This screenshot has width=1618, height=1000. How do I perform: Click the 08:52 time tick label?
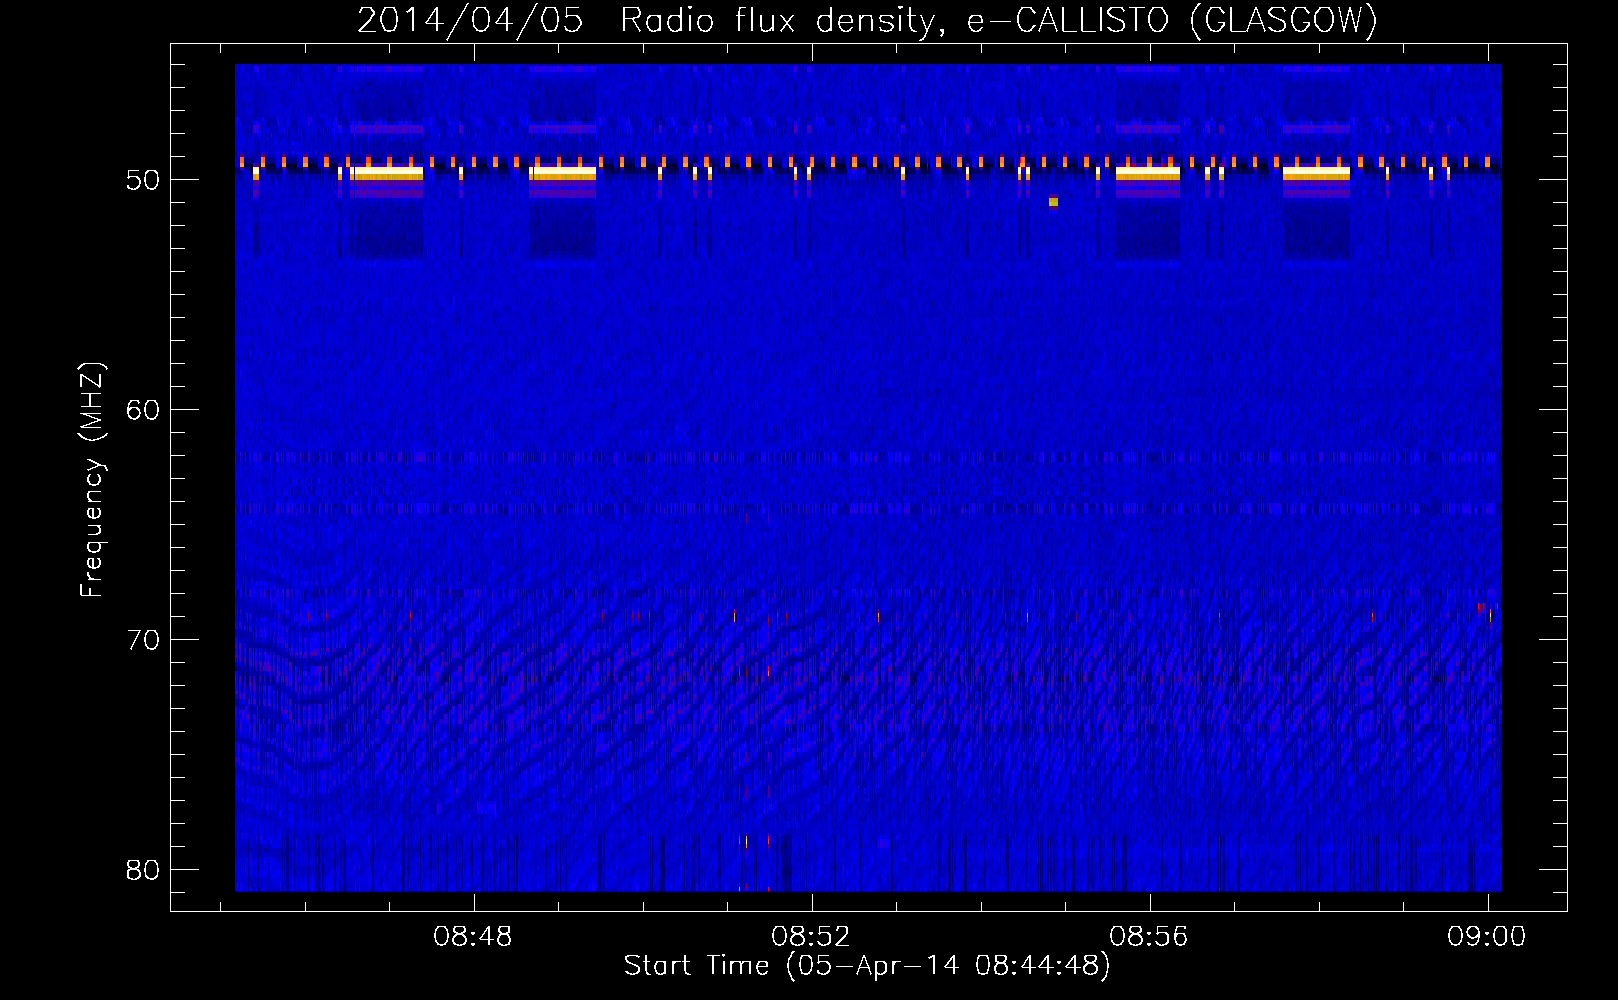[811, 936]
